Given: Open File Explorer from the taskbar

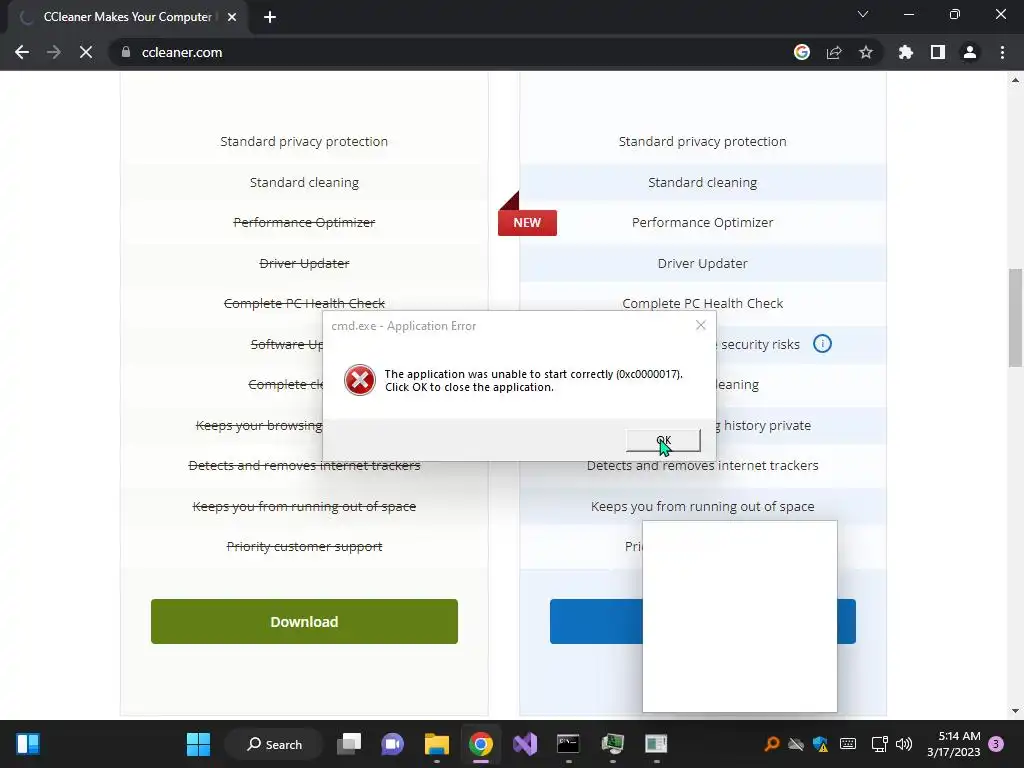Looking at the screenshot, I should click(436, 744).
